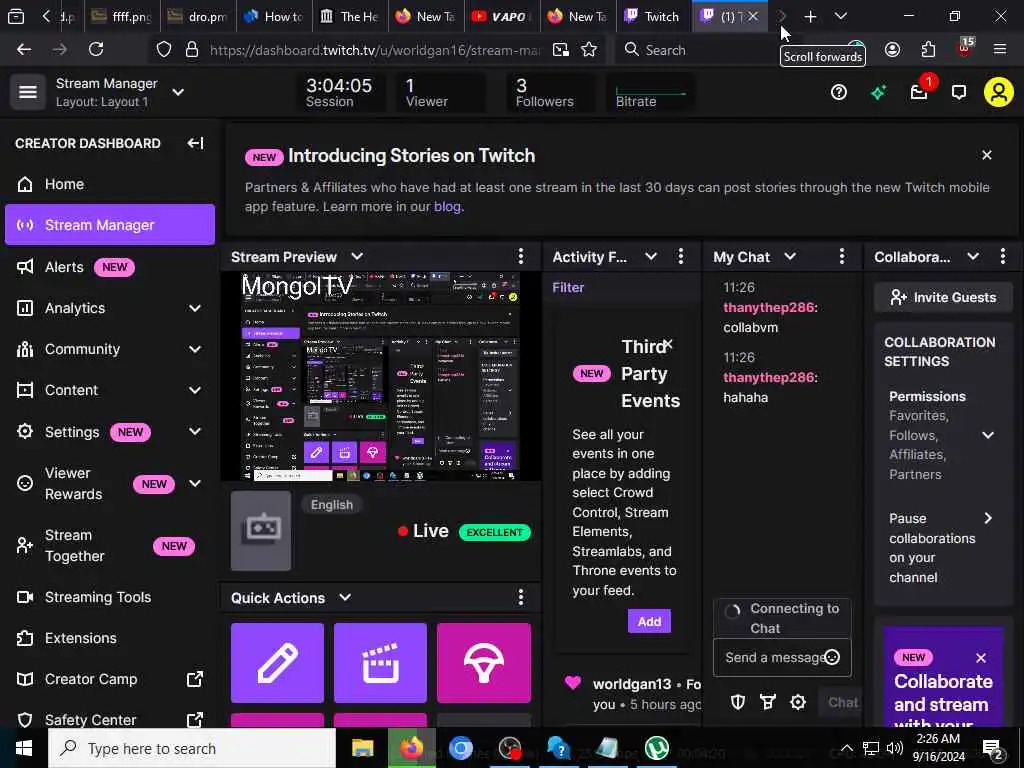Close the Third Party Events card
This screenshot has width=1024, height=768.
pyautogui.click(x=667, y=344)
